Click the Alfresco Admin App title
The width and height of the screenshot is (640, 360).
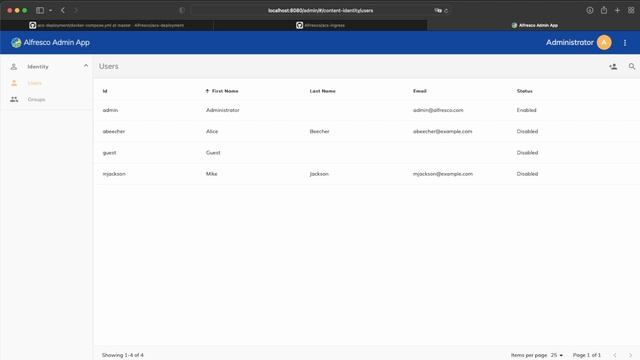(x=57, y=42)
